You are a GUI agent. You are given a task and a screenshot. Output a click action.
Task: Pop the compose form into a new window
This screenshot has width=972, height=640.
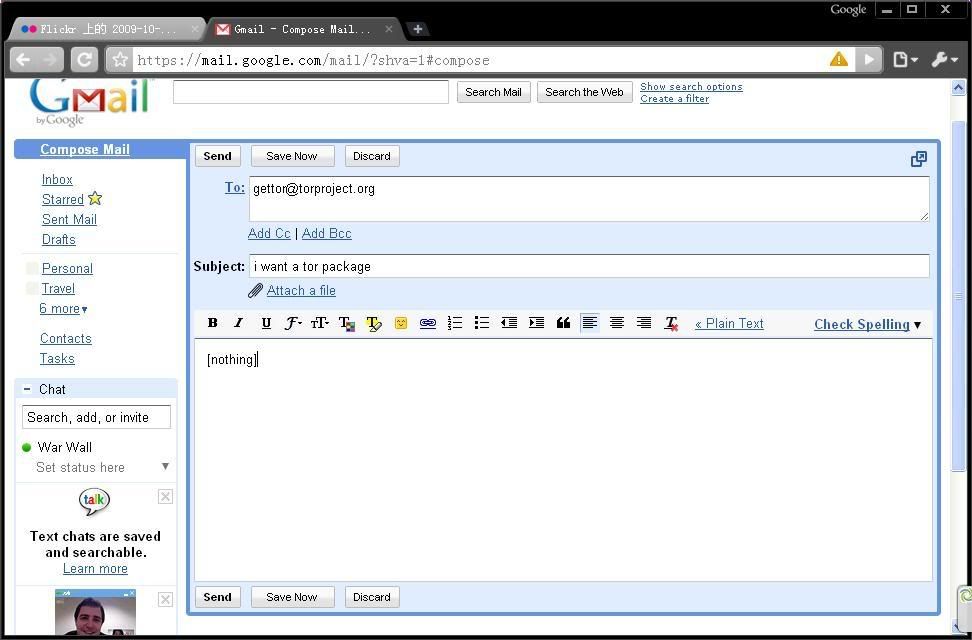click(x=919, y=159)
